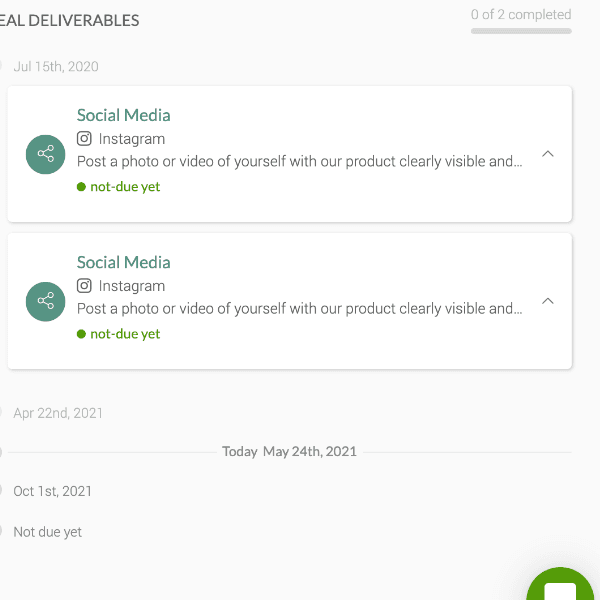
Task: Collapse the first Social Media deliverable chevron
Action: [548, 154]
